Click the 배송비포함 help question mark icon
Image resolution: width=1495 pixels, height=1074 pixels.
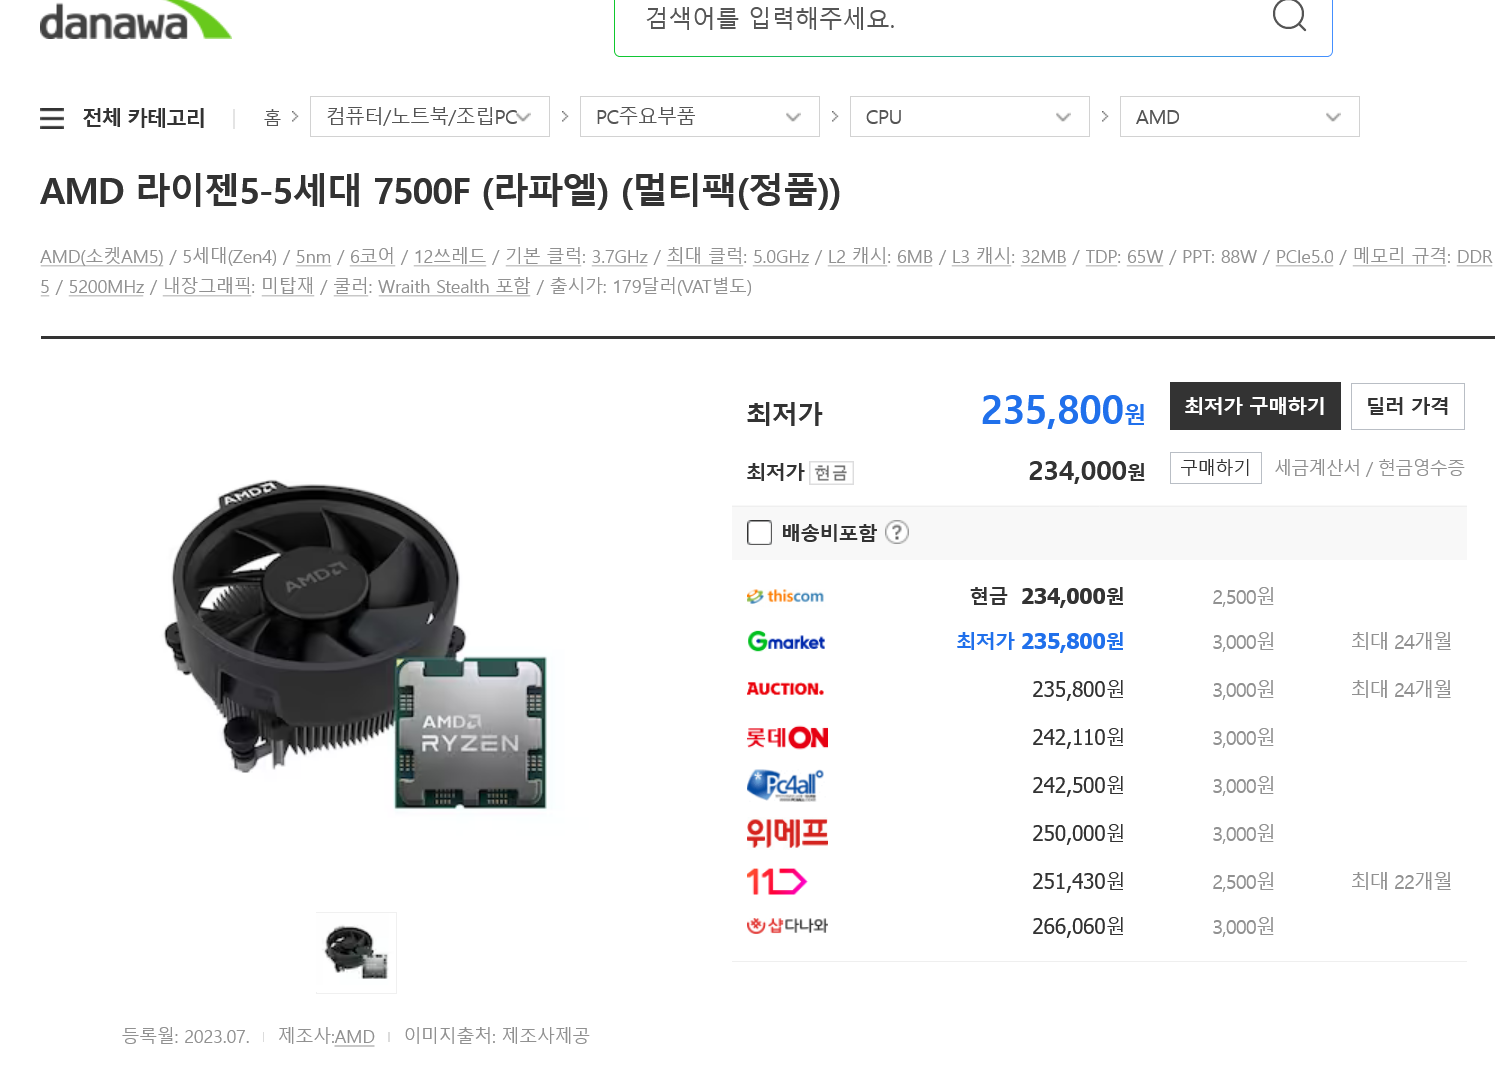pyautogui.click(x=897, y=532)
